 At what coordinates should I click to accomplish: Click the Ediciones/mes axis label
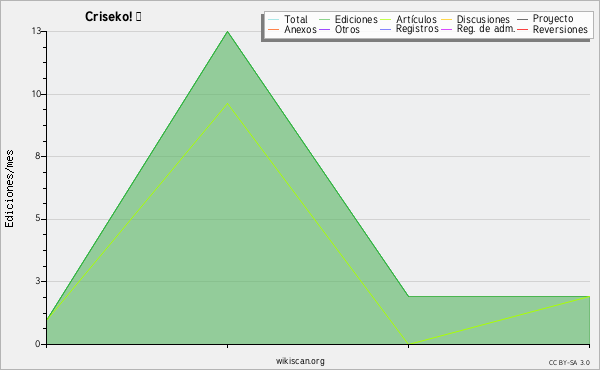(x=9, y=188)
